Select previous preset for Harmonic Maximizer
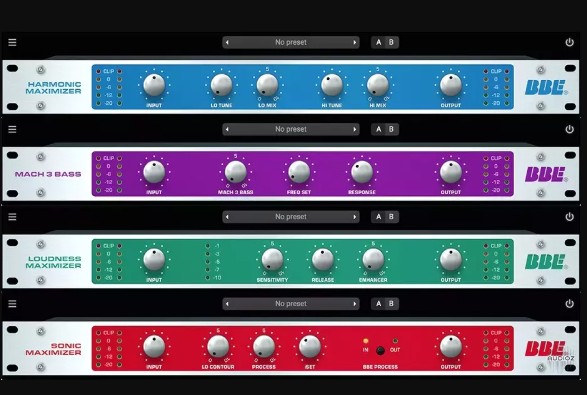The height and width of the screenshot is (395, 587). 227,42
